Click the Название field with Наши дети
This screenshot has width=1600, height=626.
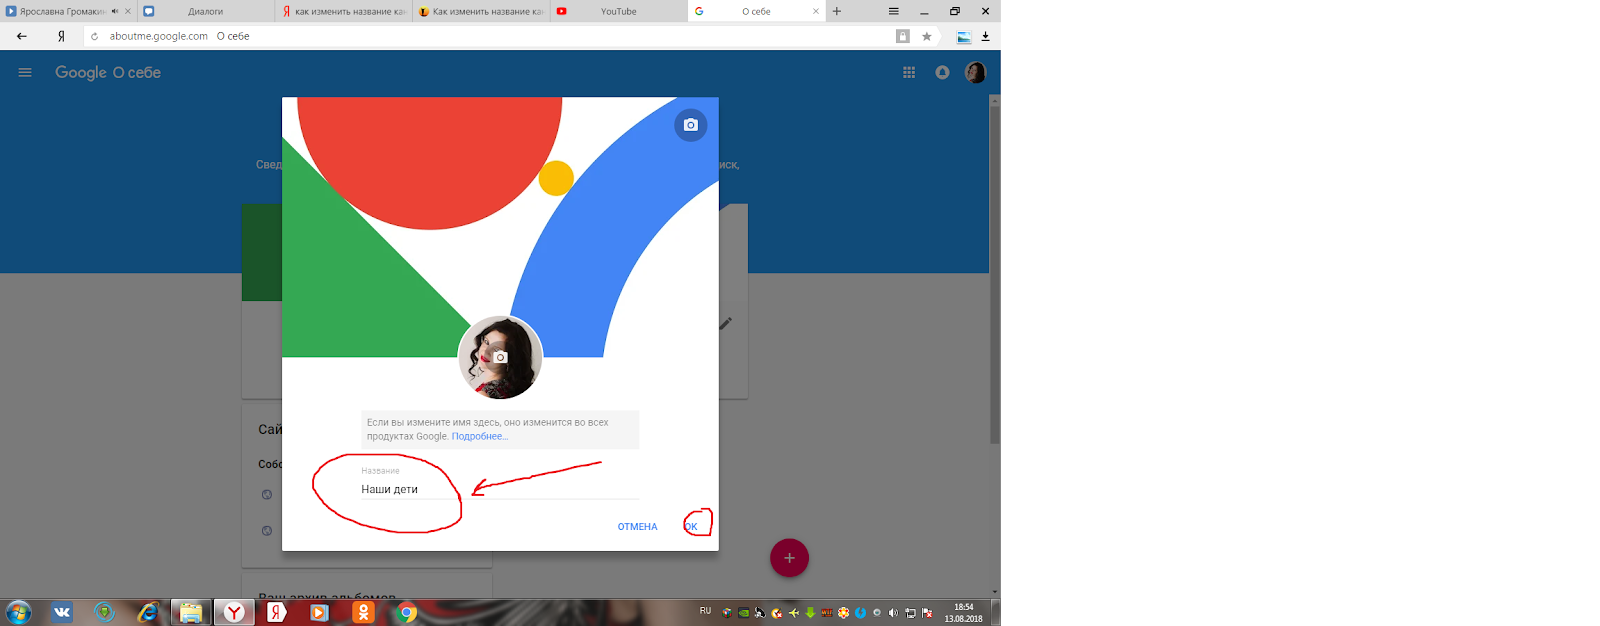(x=500, y=489)
